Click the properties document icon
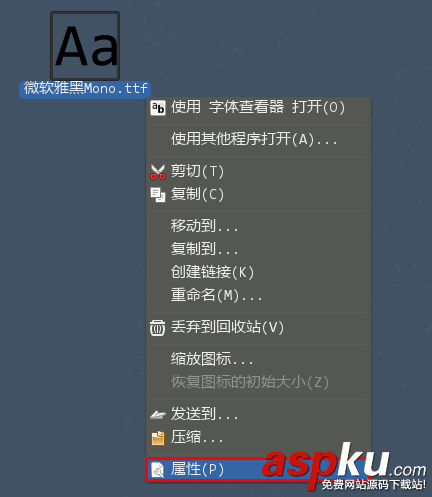This screenshot has height=497, width=432. [158, 470]
